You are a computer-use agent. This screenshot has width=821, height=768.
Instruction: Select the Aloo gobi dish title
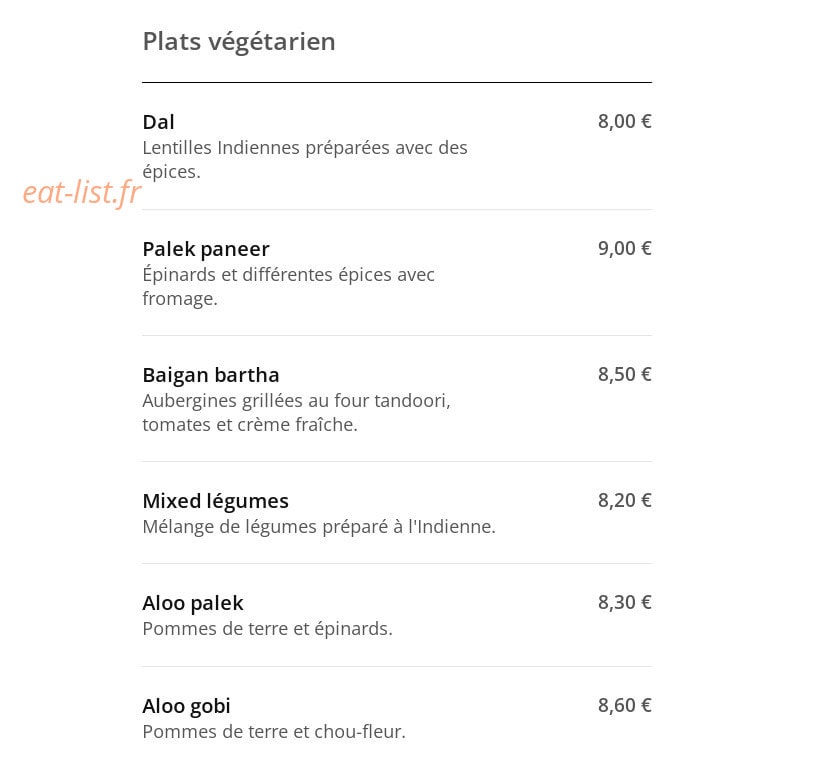[x=186, y=706]
